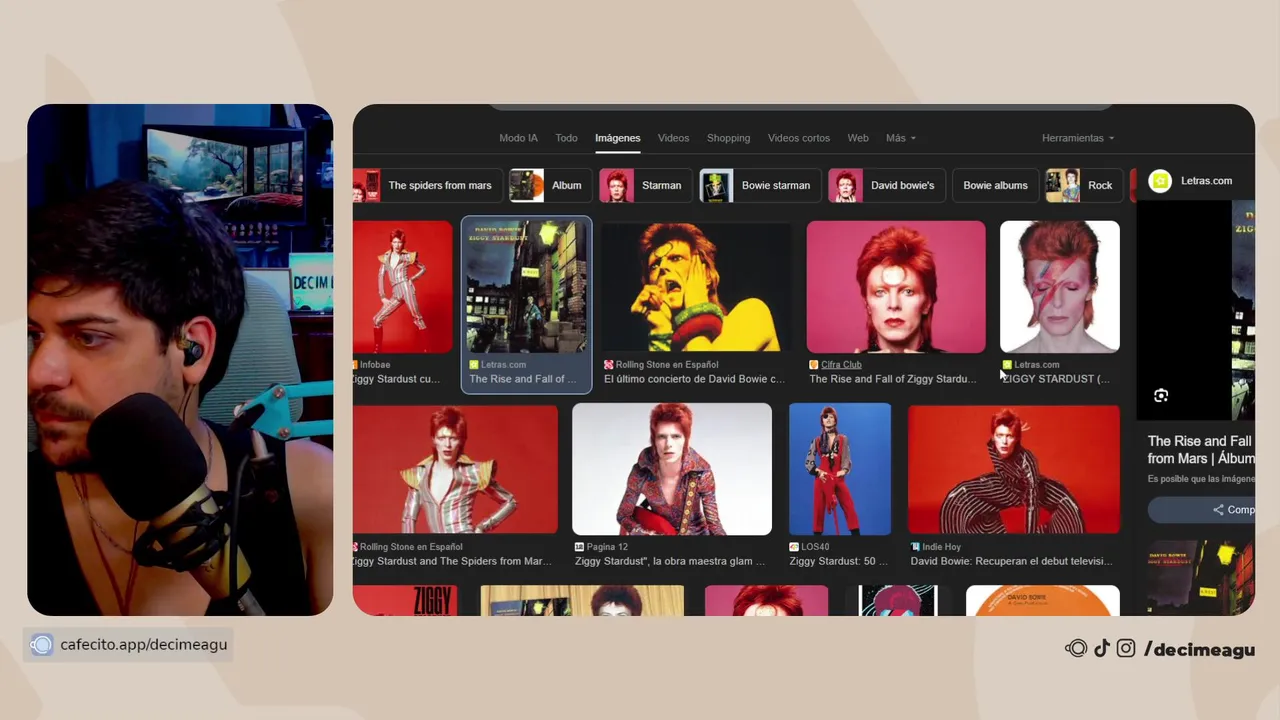Filter by the Rock chip
Image resolution: width=1280 pixels, height=720 pixels.
point(1083,185)
